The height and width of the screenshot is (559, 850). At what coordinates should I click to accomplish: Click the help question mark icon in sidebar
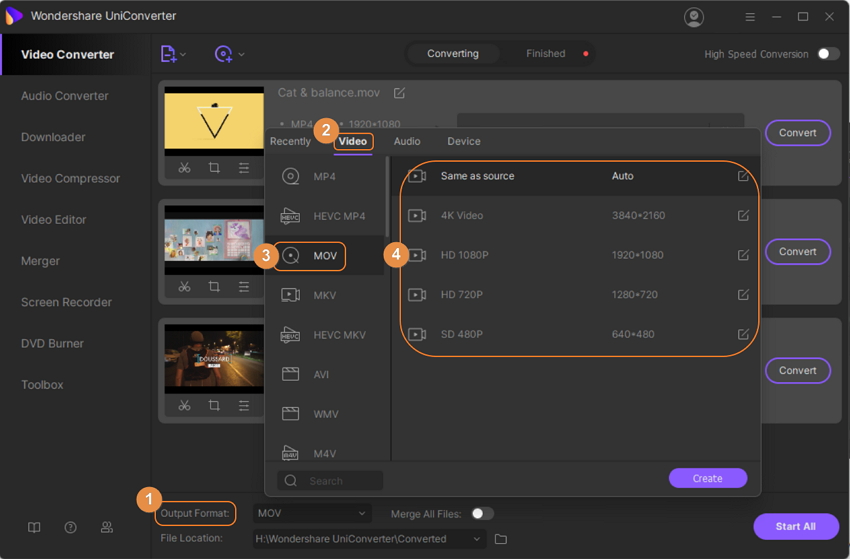point(70,527)
